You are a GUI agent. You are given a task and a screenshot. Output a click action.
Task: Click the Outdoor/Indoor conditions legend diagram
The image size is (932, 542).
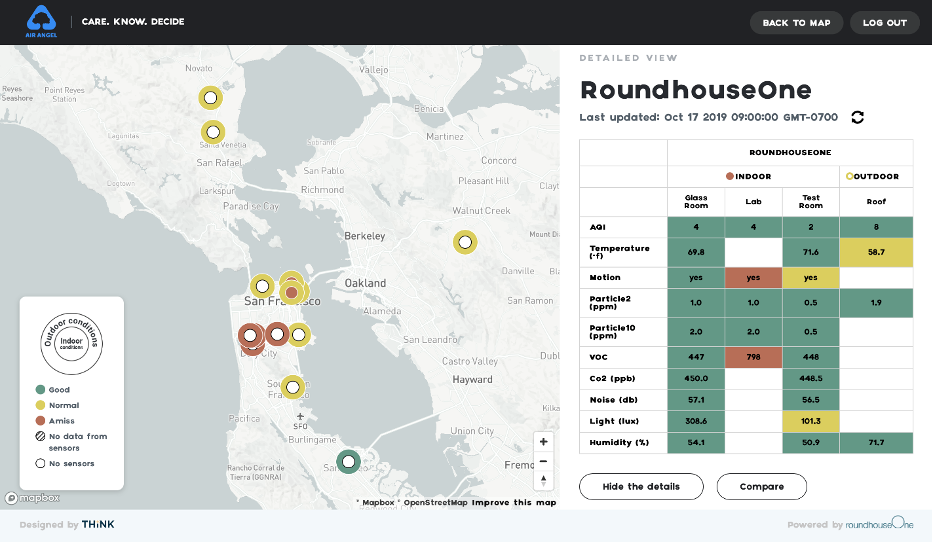(71, 344)
